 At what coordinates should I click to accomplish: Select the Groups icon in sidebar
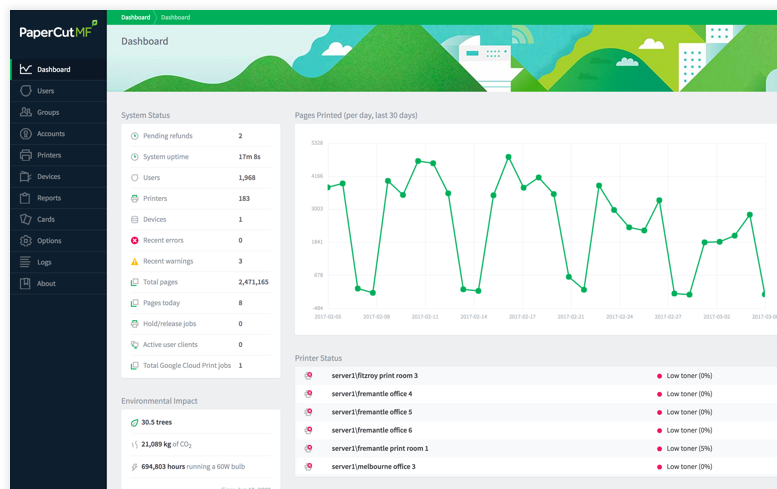[25, 112]
